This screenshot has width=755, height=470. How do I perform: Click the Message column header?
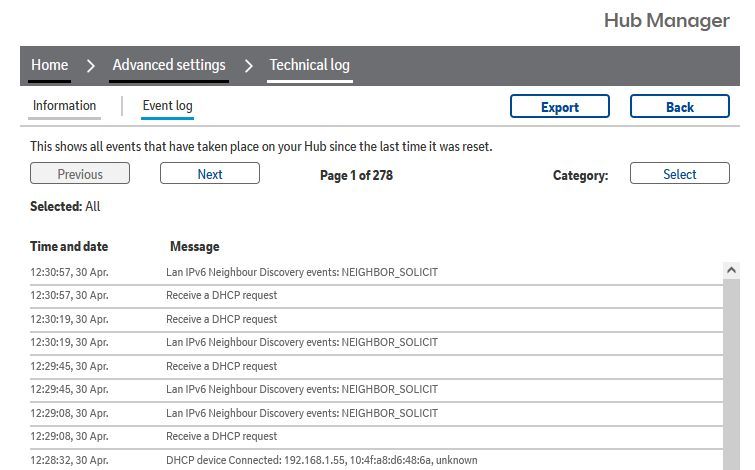click(194, 246)
